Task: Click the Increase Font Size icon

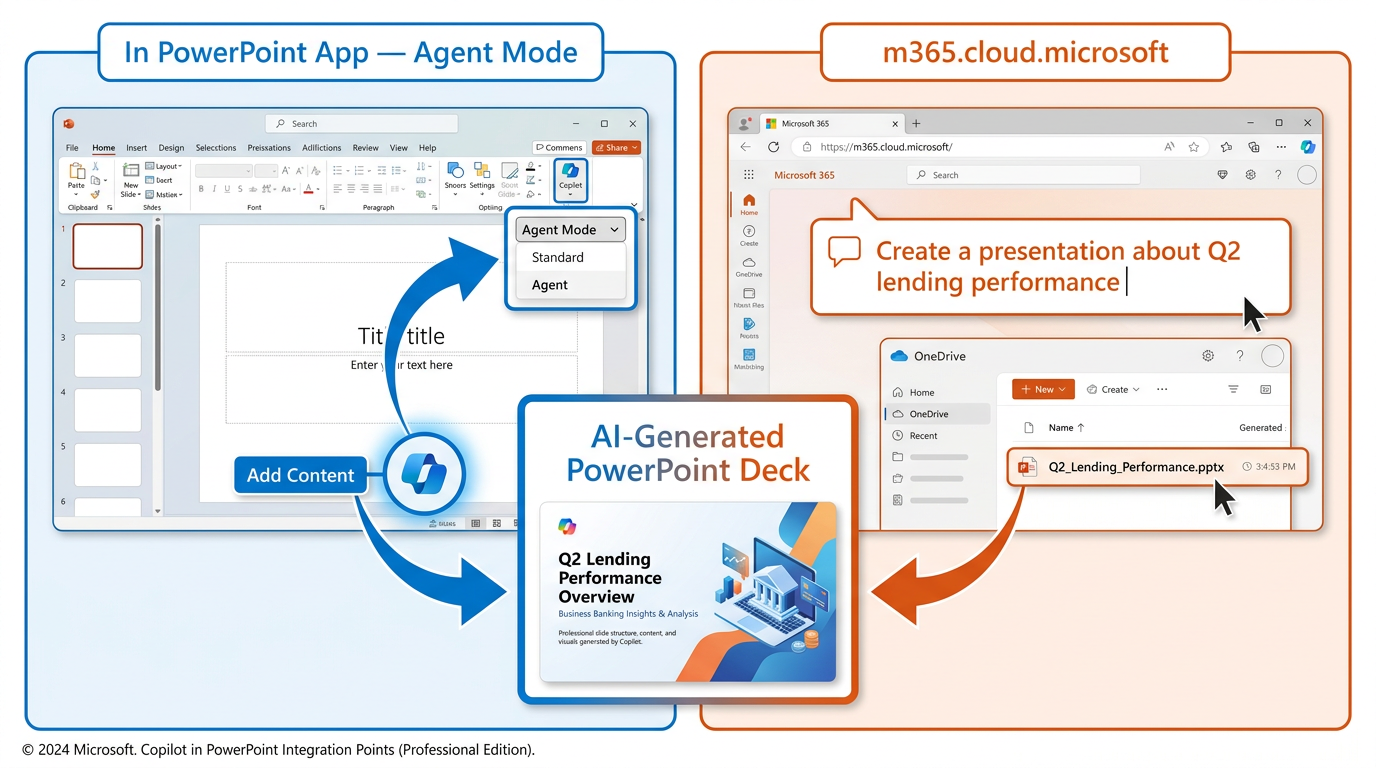Action: coord(285,171)
